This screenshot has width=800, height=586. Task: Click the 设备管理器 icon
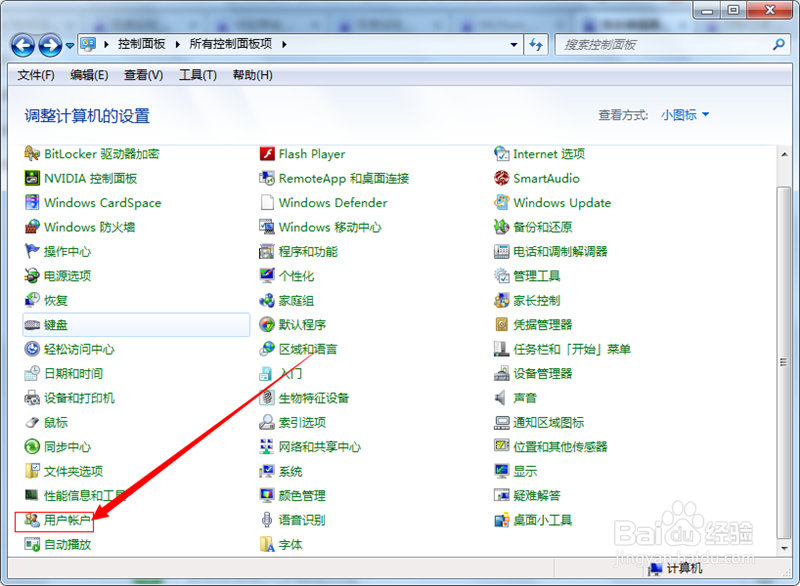point(502,373)
